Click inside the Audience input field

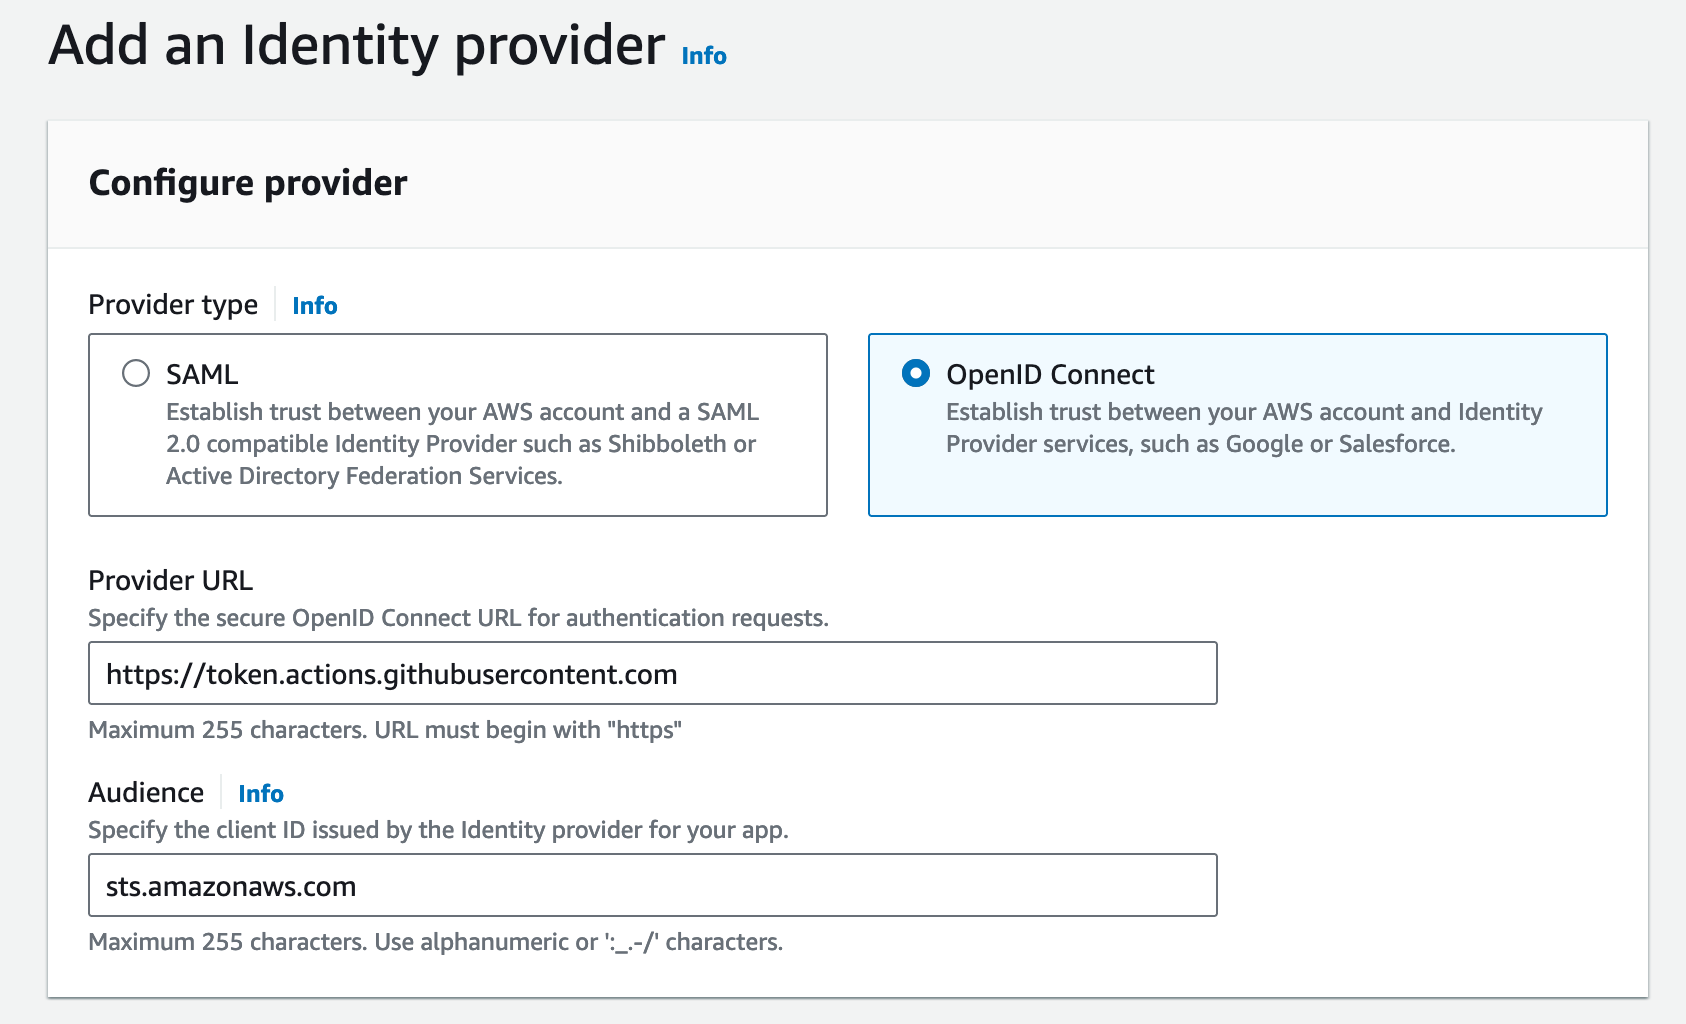(x=650, y=885)
